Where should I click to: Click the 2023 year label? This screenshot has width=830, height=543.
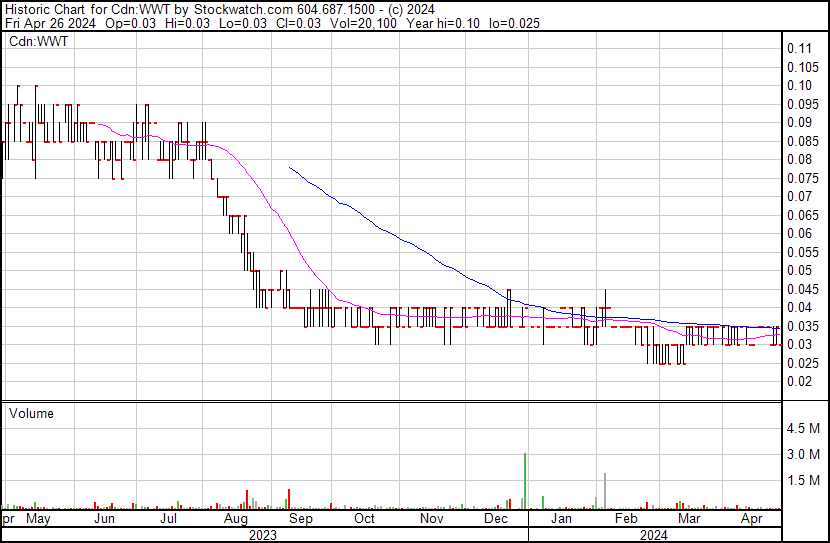click(x=263, y=535)
